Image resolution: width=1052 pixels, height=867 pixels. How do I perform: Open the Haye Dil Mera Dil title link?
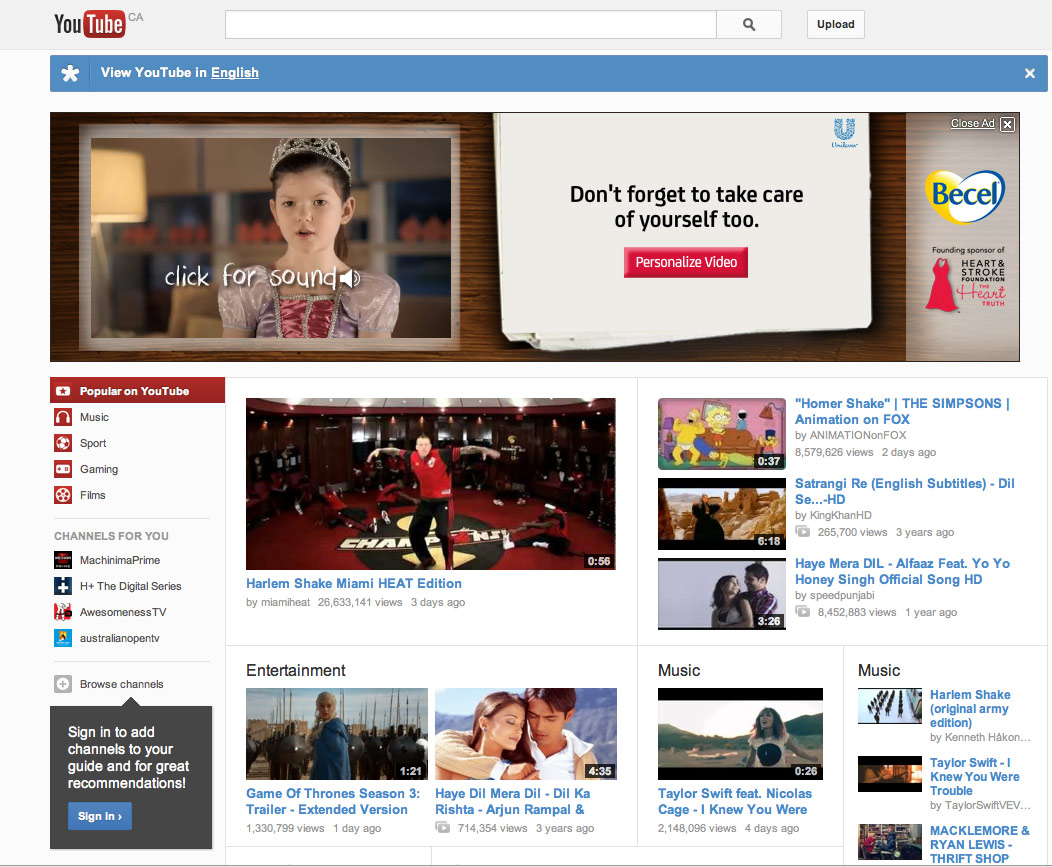coord(513,801)
